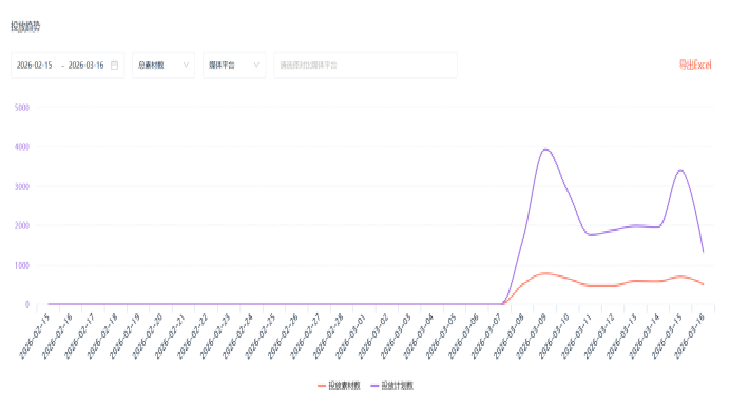Expand the 媒体平台 platform dropdown
Image resolution: width=730 pixels, height=408 pixels.
234,65
